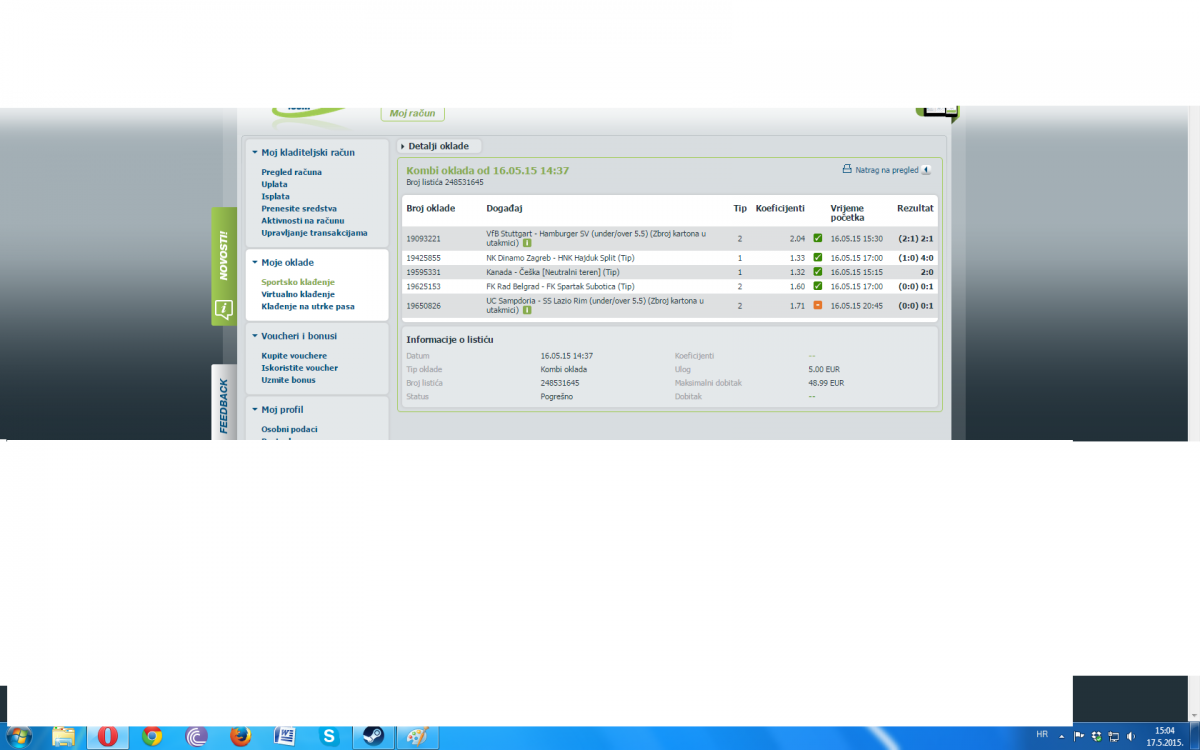This screenshot has width=1200, height=750.
Task: Open the volume speaker tray icon
Action: (1130, 737)
